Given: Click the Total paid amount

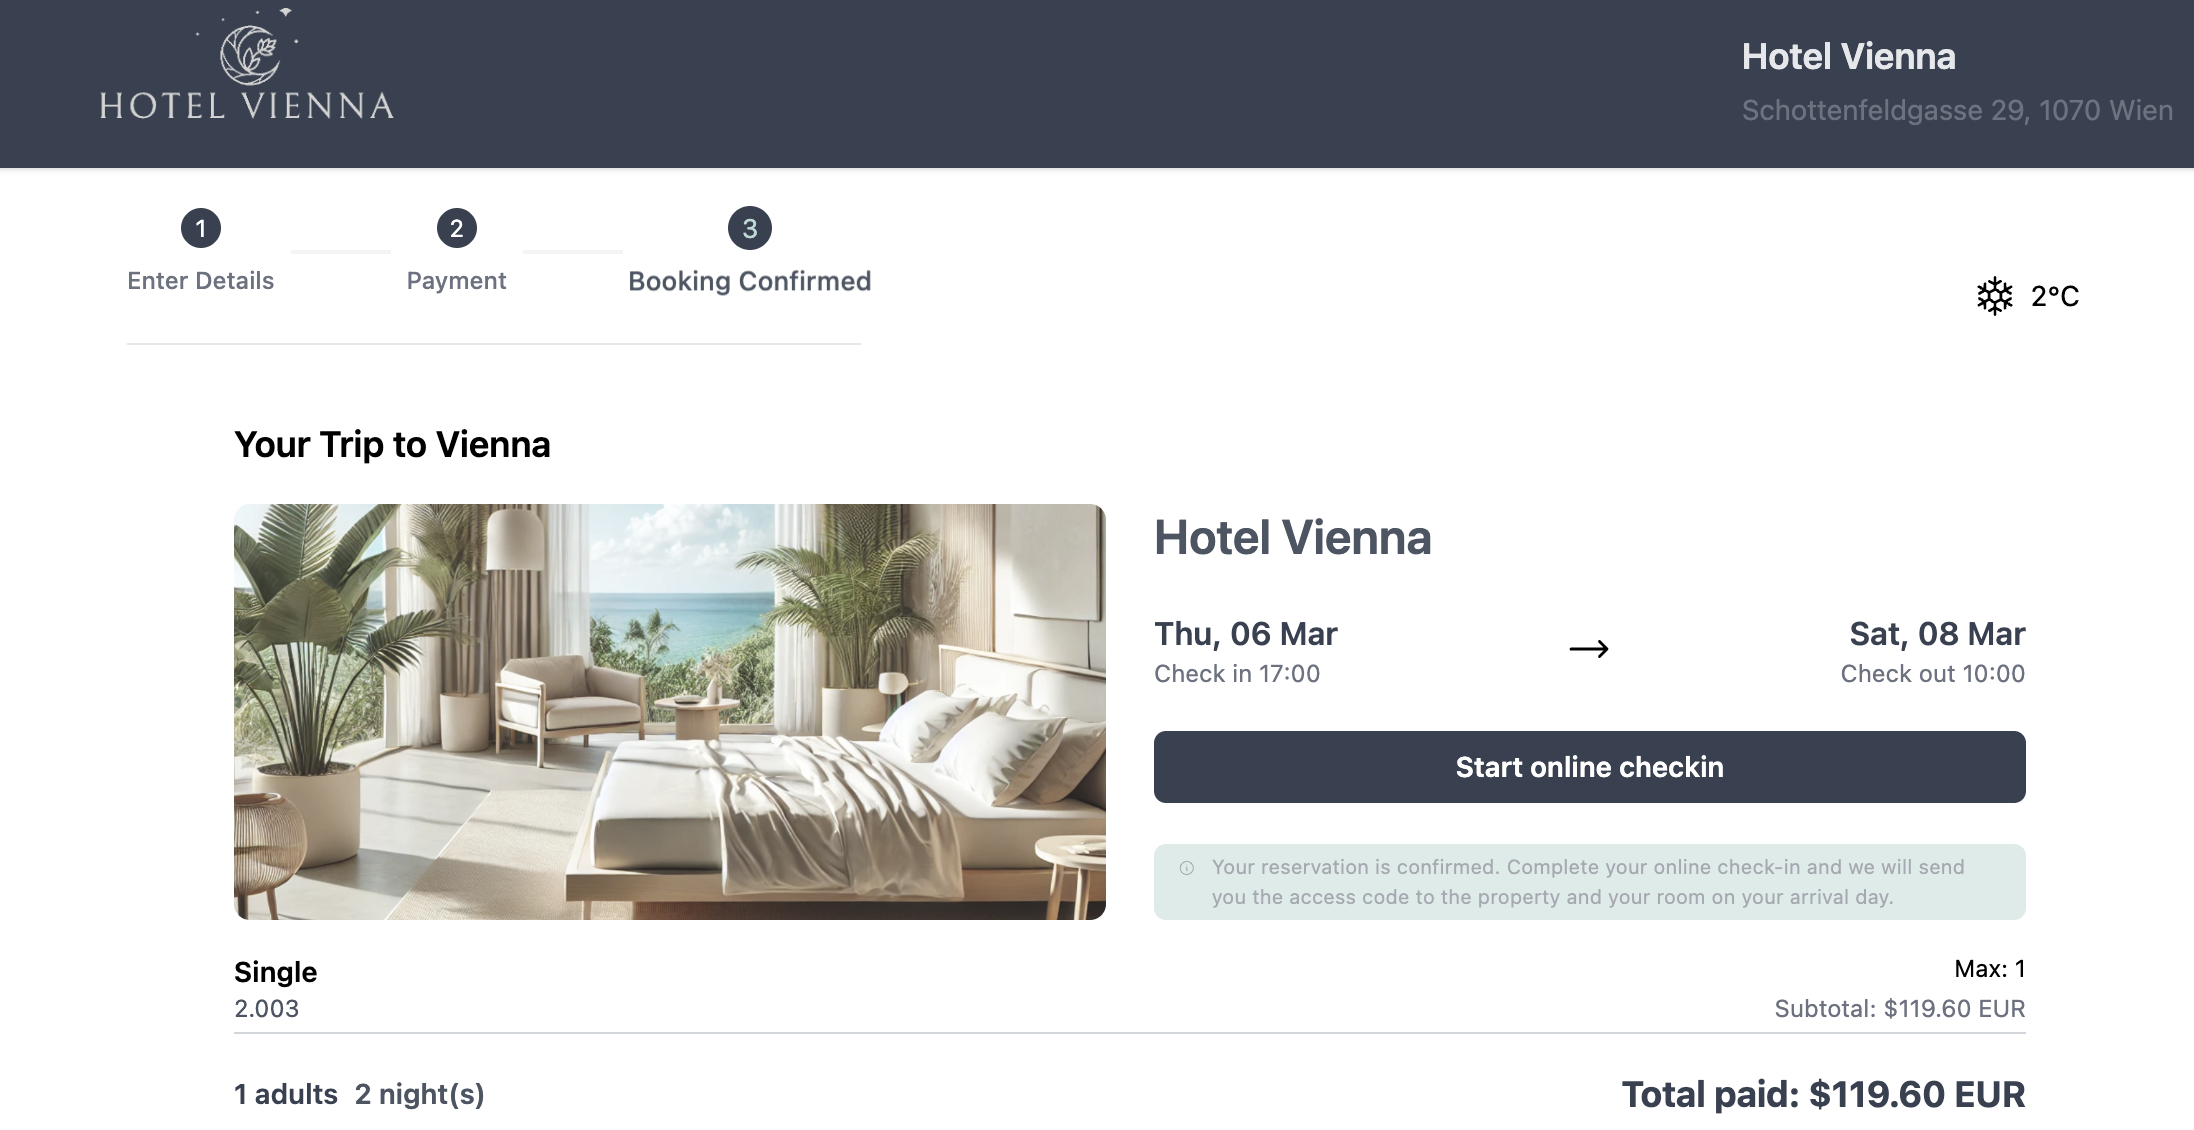Looking at the screenshot, I should (x=1824, y=1095).
